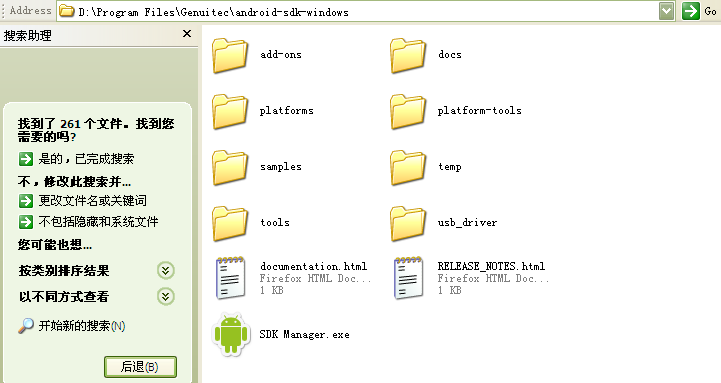Click the tools folder label
Image resolution: width=721 pixels, height=383 pixels.
coord(275,223)
